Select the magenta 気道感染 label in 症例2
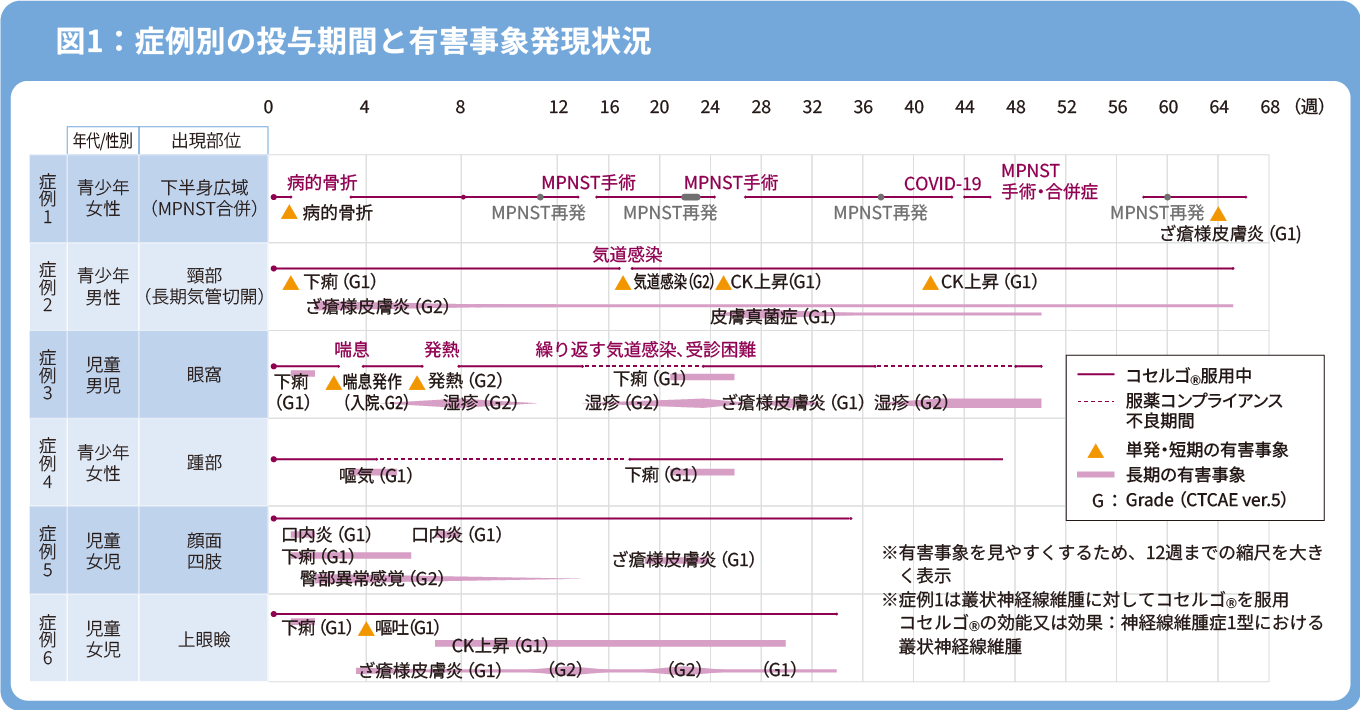This screenshot has width=1360, height=710. click(x=628, y=256)
